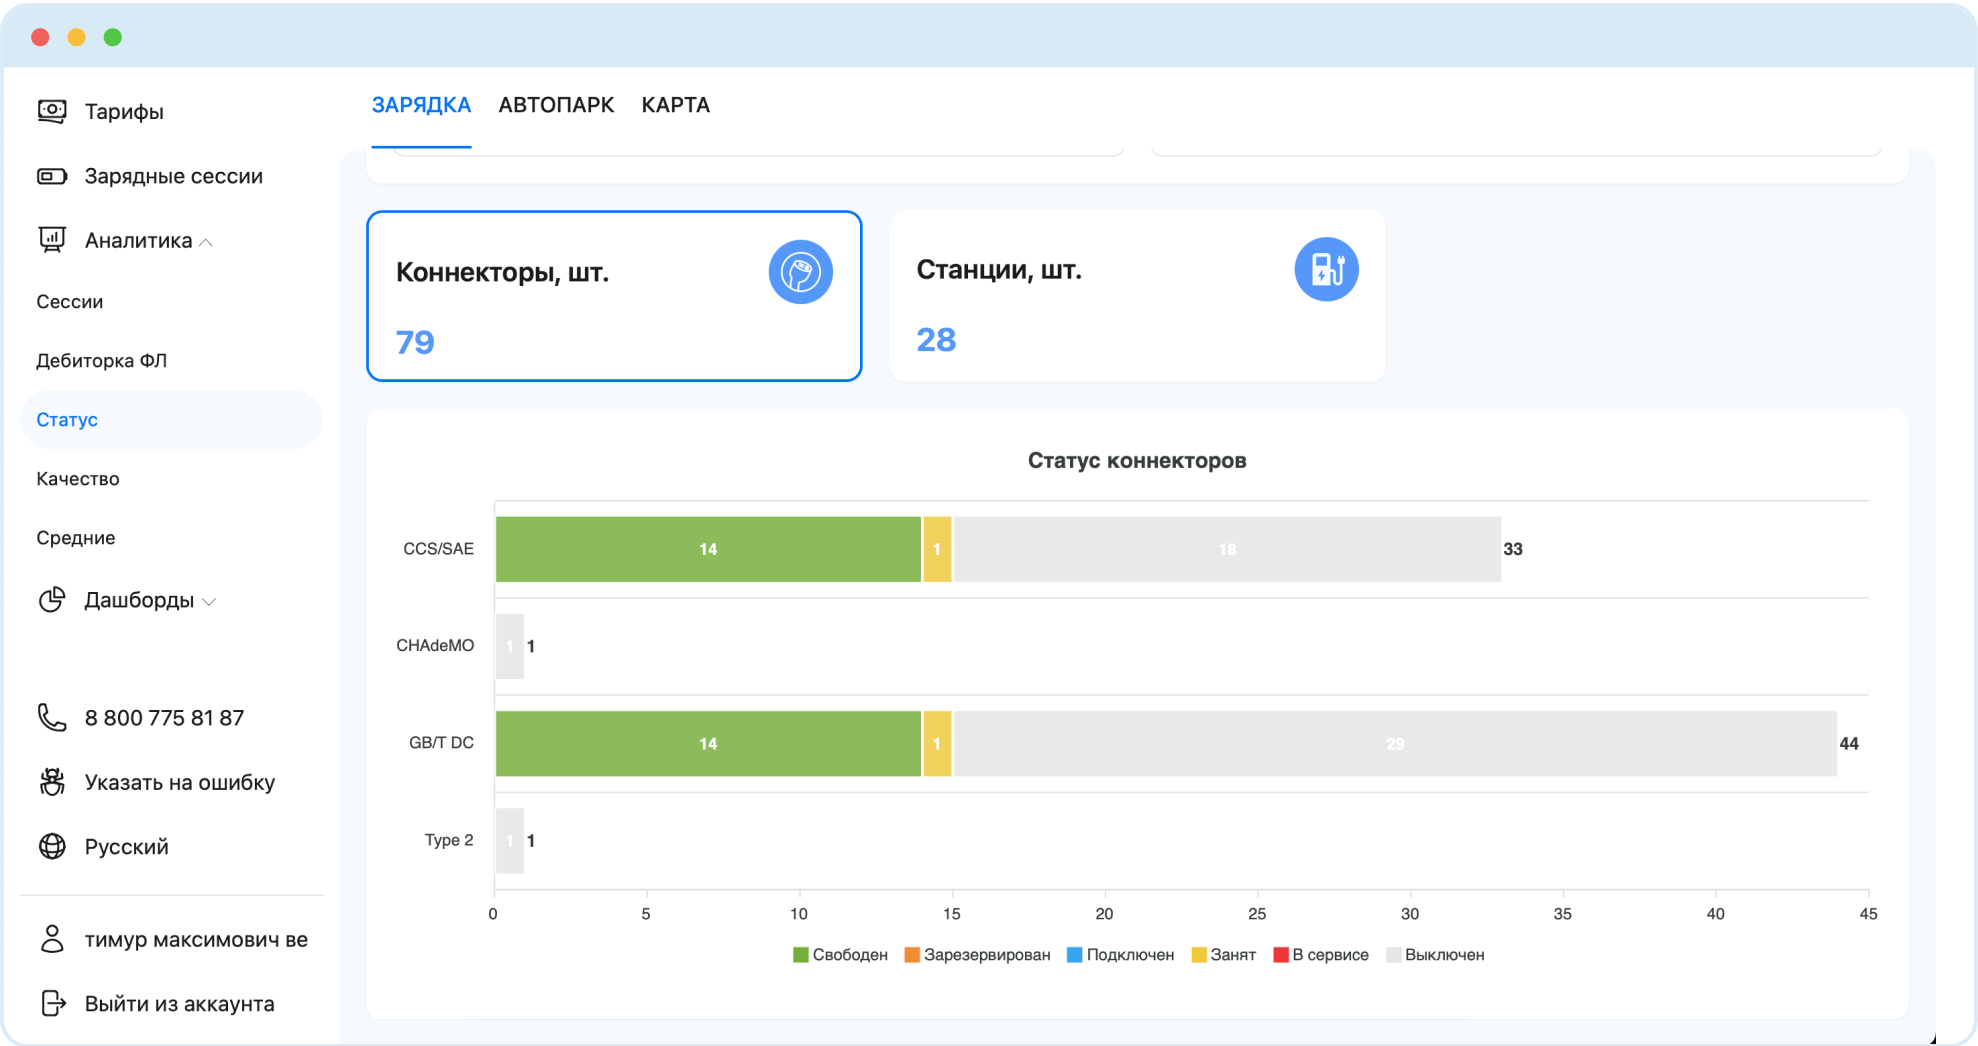
Task: Click the connector plug icon in Коннекторы card
Action: click(x=801, y=272)
